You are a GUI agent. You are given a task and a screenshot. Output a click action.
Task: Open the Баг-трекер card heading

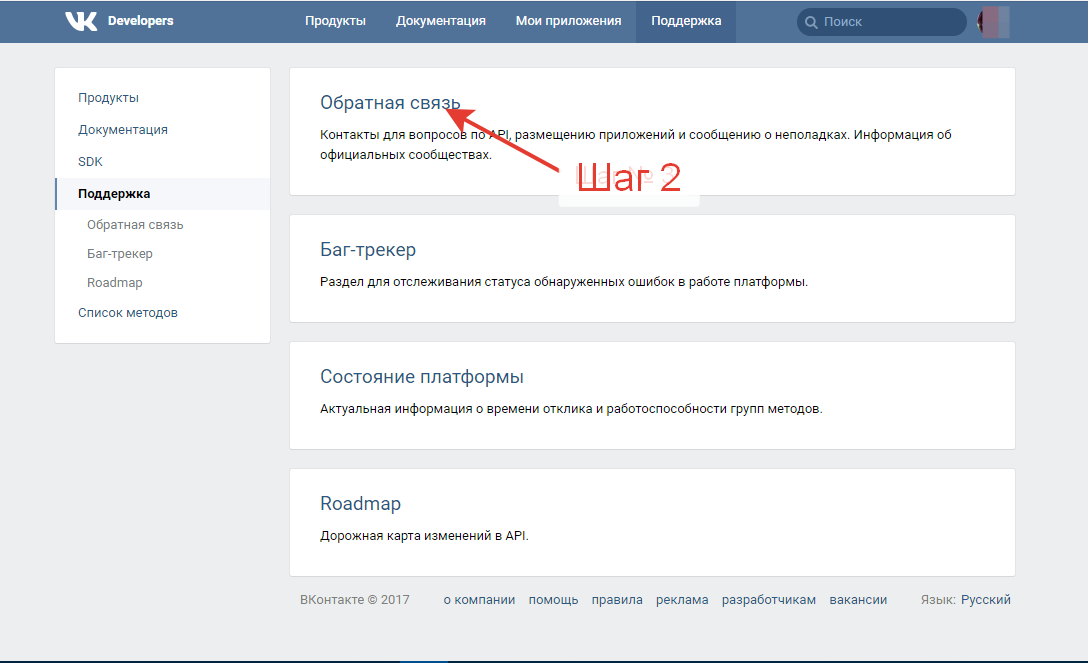368,250
